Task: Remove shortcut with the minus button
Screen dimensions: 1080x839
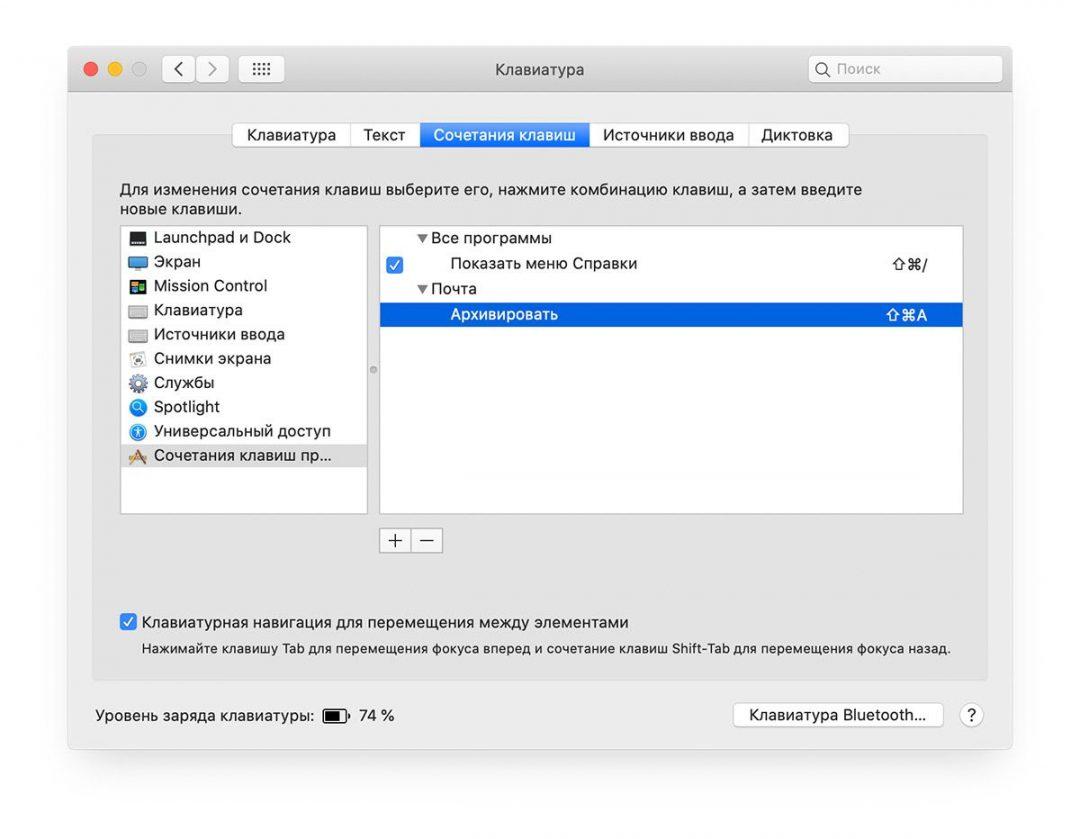Action: coord(427,540)
